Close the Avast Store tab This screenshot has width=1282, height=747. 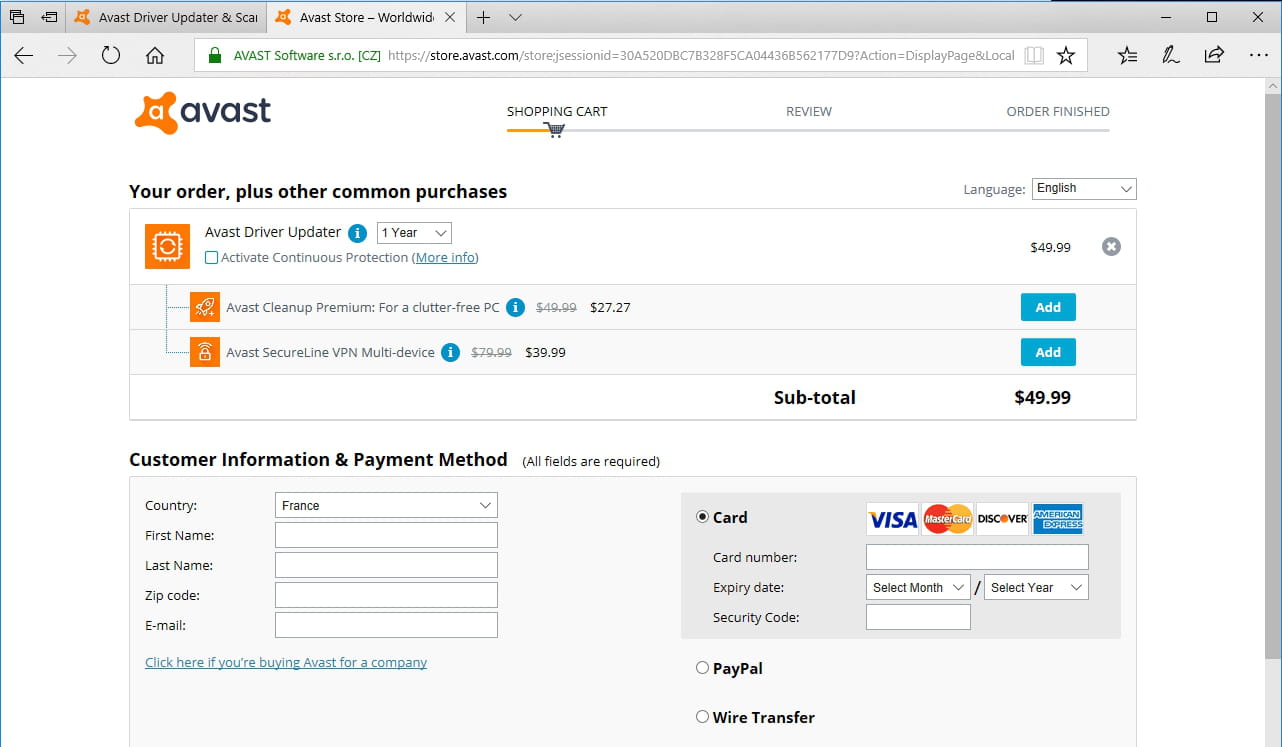[x=452, y=17]
